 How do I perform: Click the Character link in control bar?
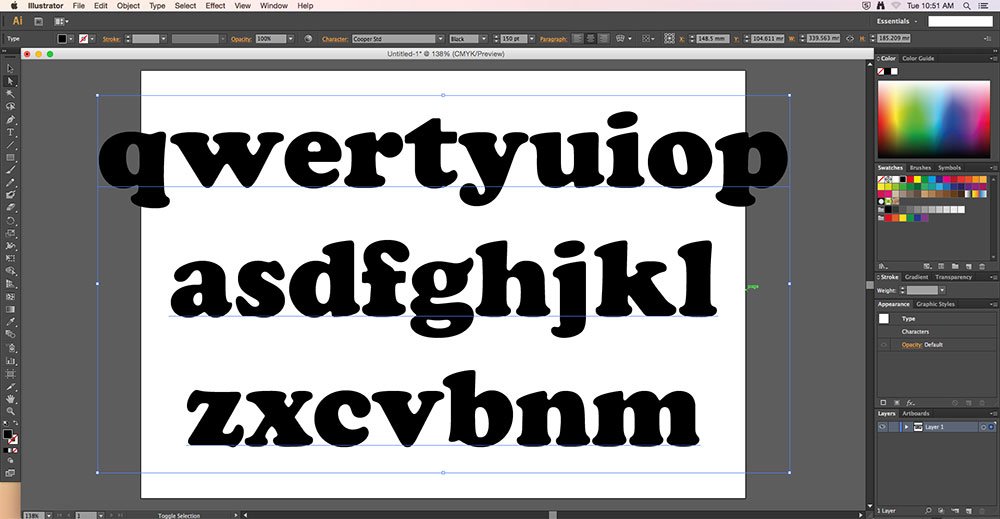pyautogui.click(x=335, y=39)
